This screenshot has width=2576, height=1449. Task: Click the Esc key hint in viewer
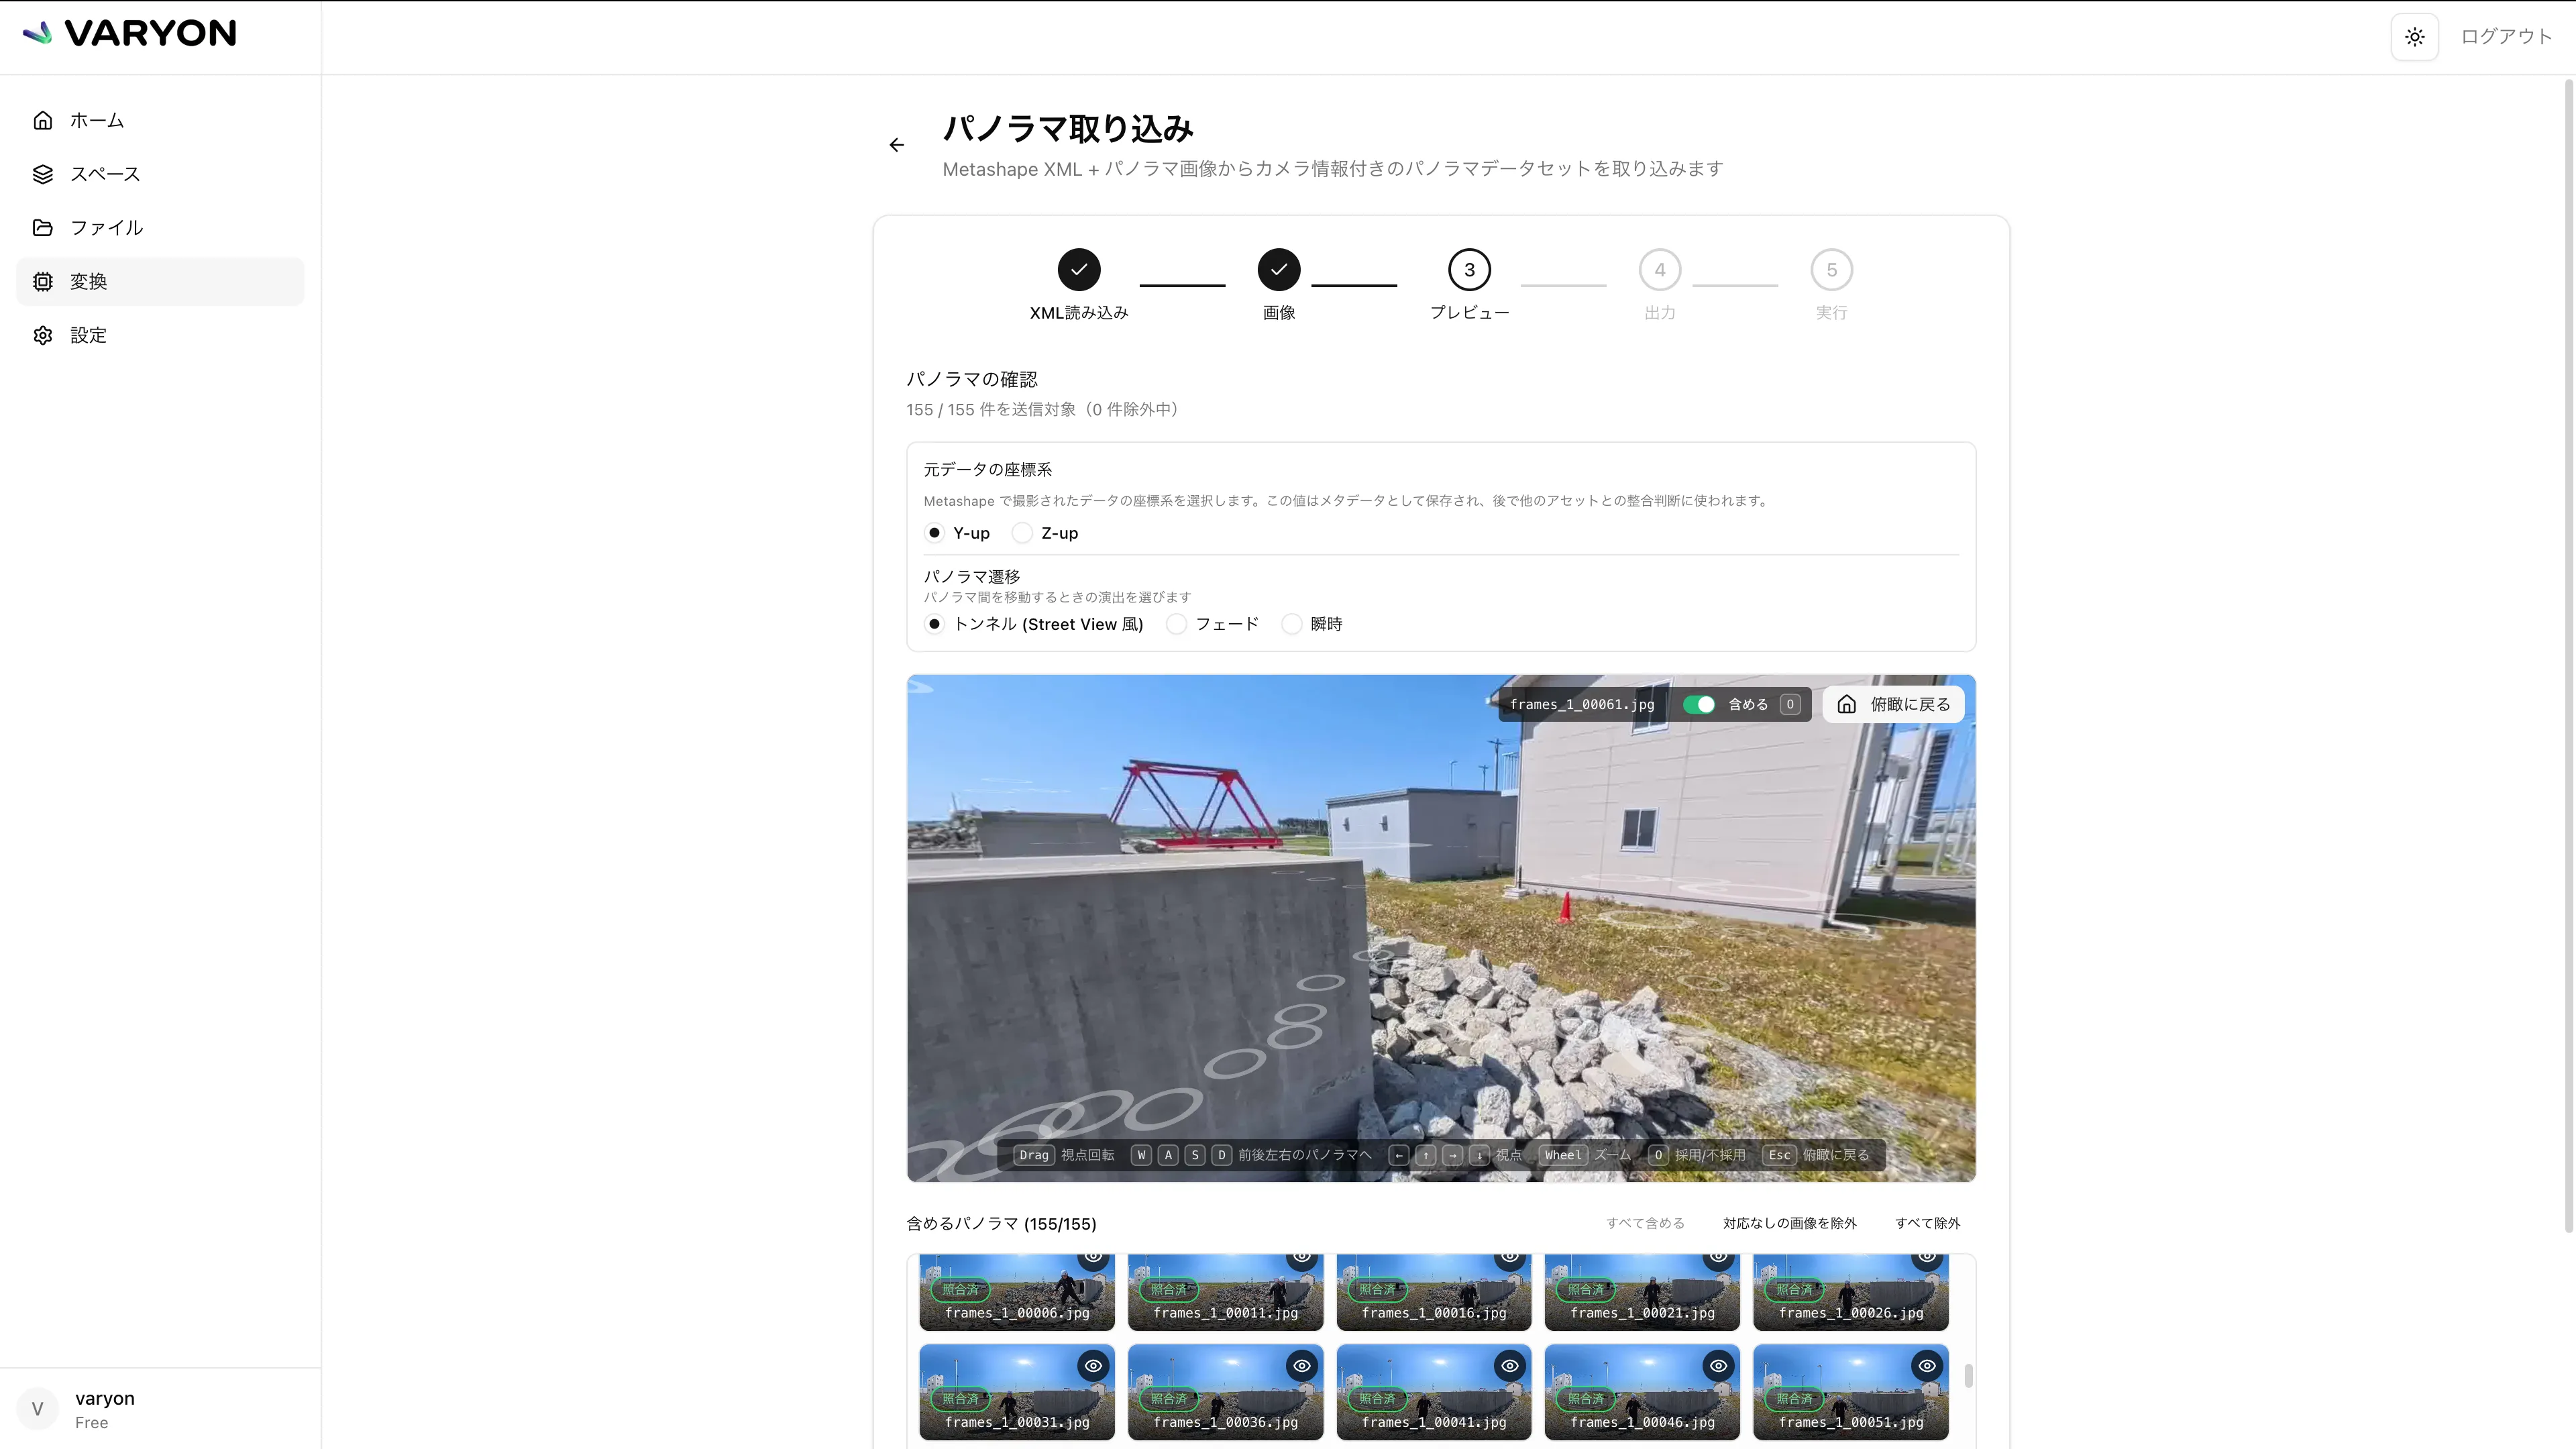point(1779,1155)
